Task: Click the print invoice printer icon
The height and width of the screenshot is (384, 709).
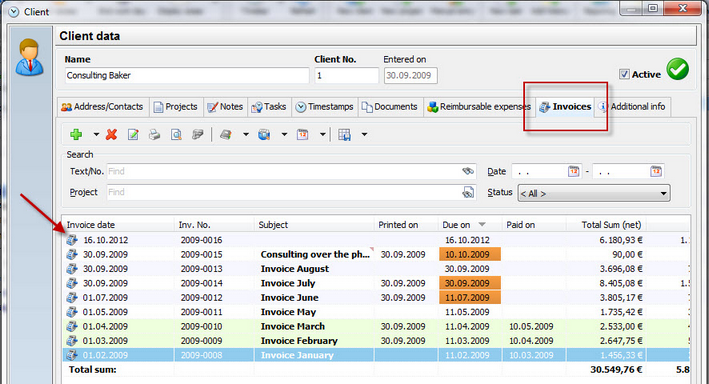Action: [x=155, y=134]
